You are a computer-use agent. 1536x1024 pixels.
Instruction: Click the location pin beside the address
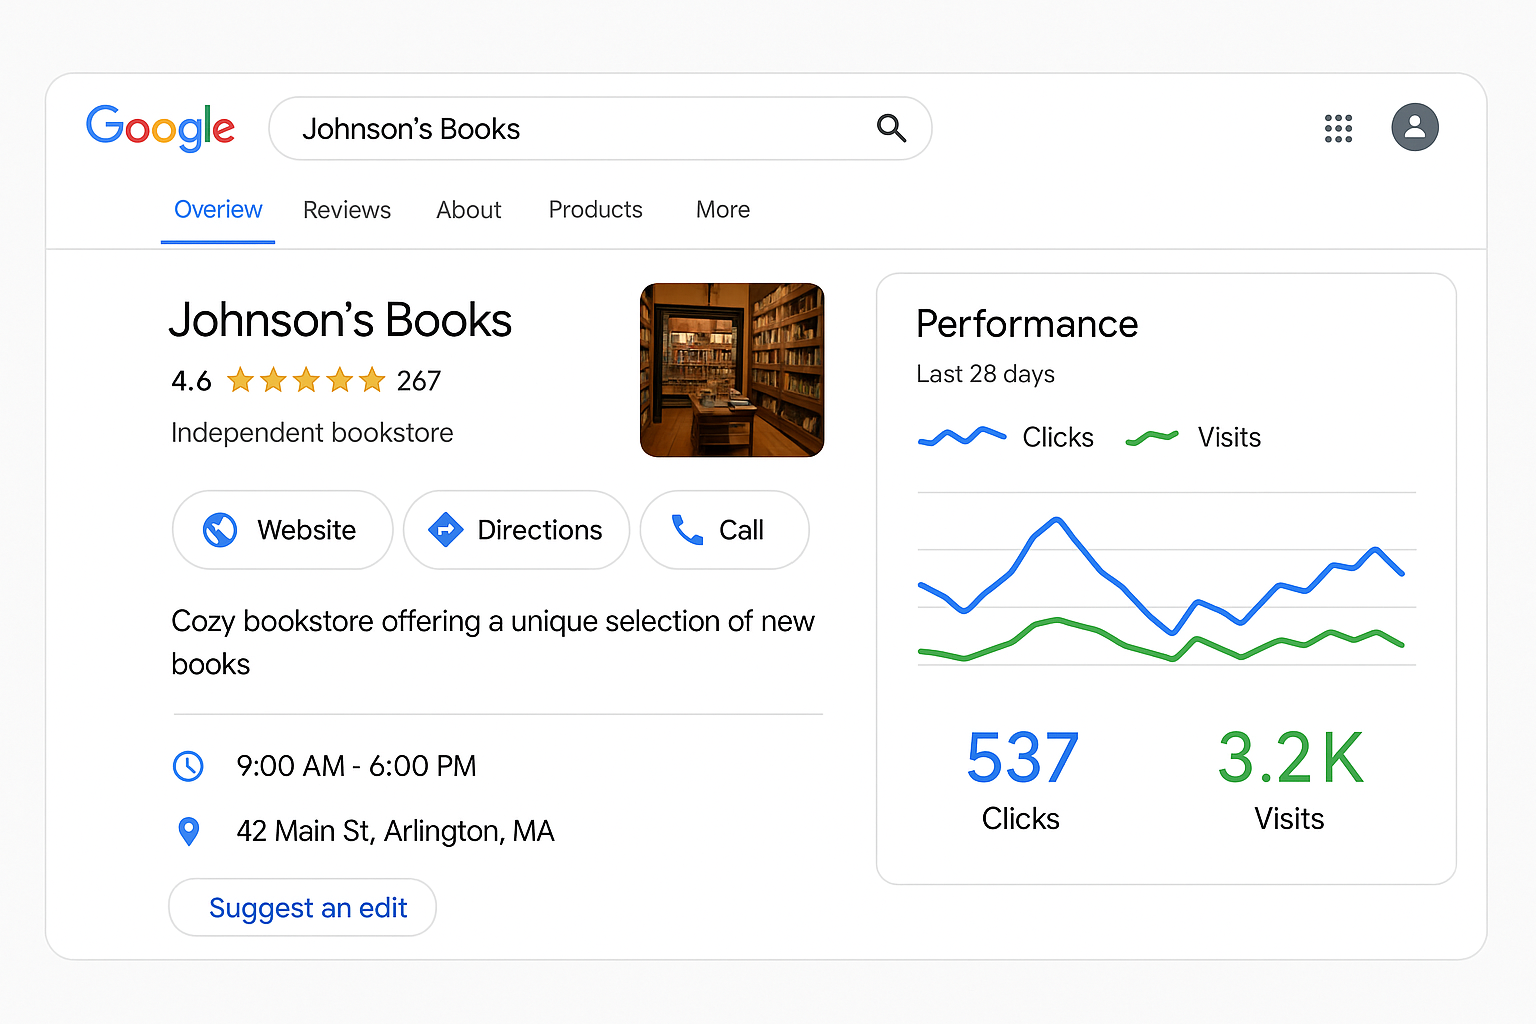(190, 830)
